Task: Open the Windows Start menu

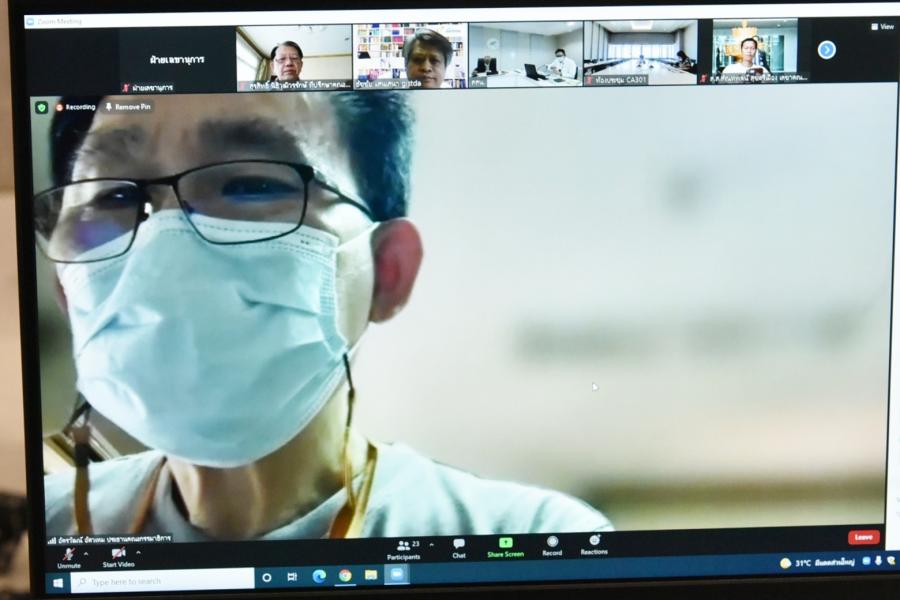Action: click(x=57, y=582)
